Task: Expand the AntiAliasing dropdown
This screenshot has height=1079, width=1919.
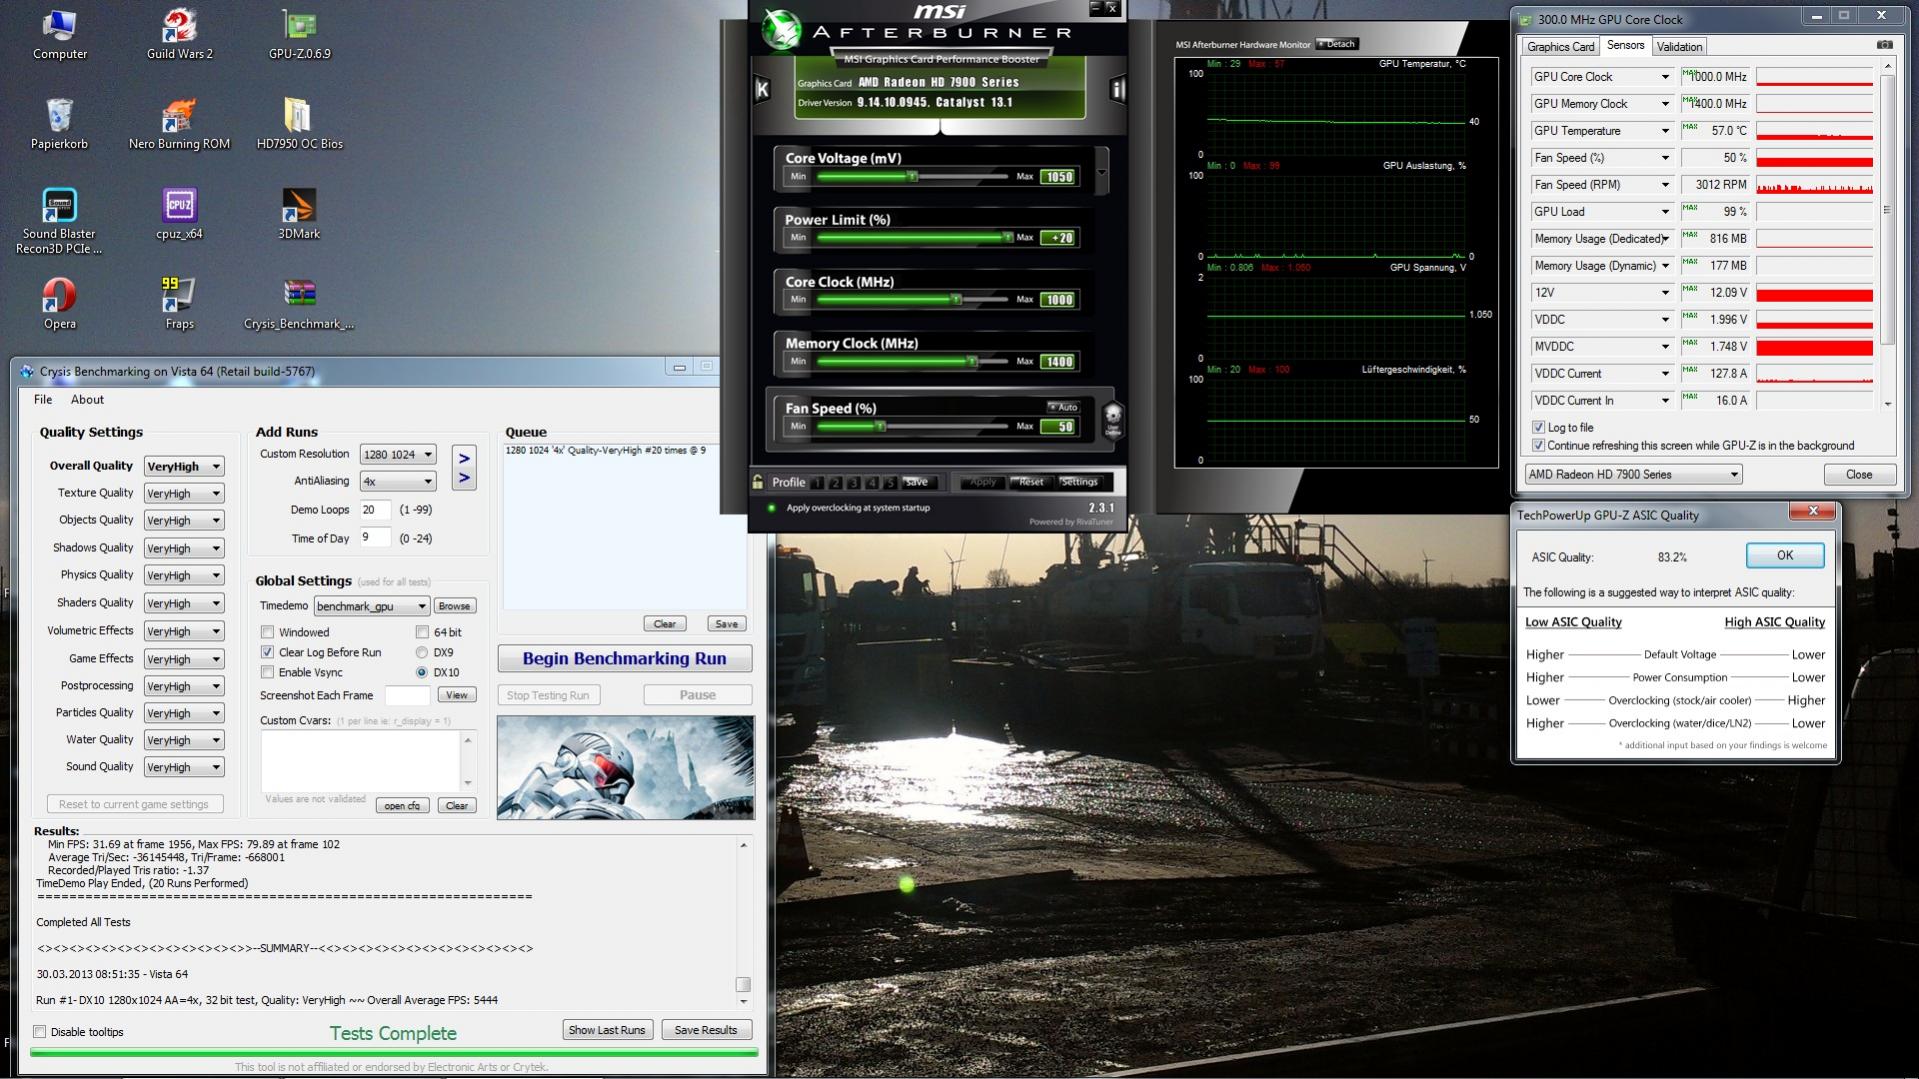Action: coord(398,481)
